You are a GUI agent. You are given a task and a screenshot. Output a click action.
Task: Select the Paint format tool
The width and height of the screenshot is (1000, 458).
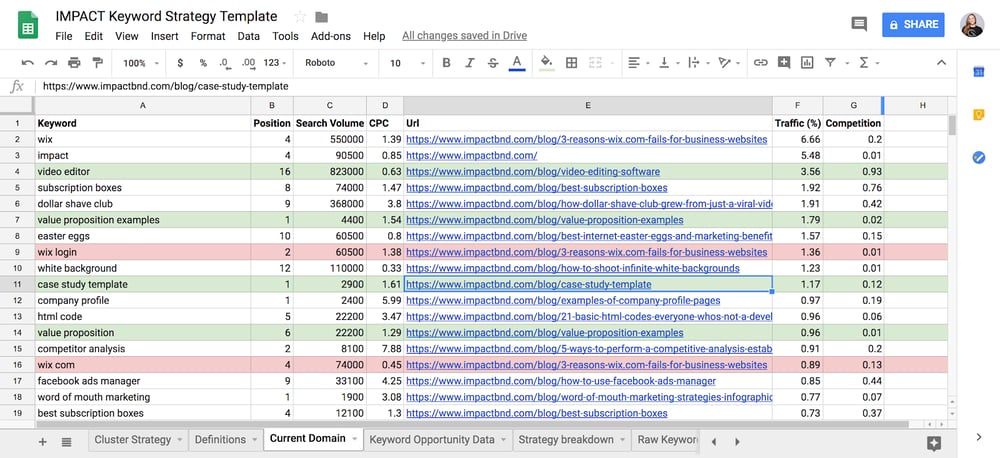point(98,63)
